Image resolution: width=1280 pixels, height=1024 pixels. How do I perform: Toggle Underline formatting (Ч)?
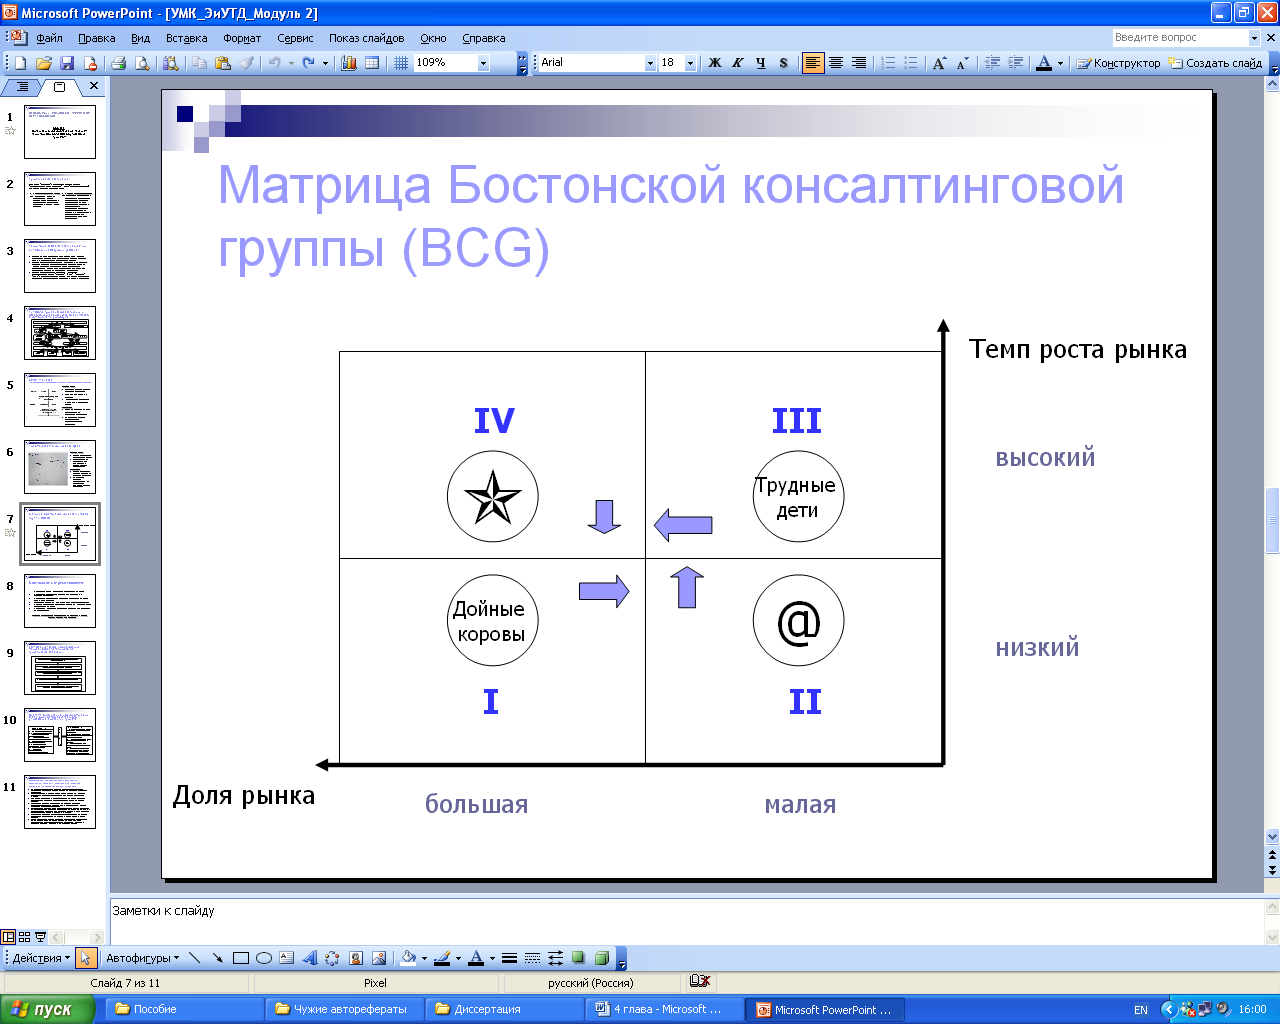[x=760, y=63]
